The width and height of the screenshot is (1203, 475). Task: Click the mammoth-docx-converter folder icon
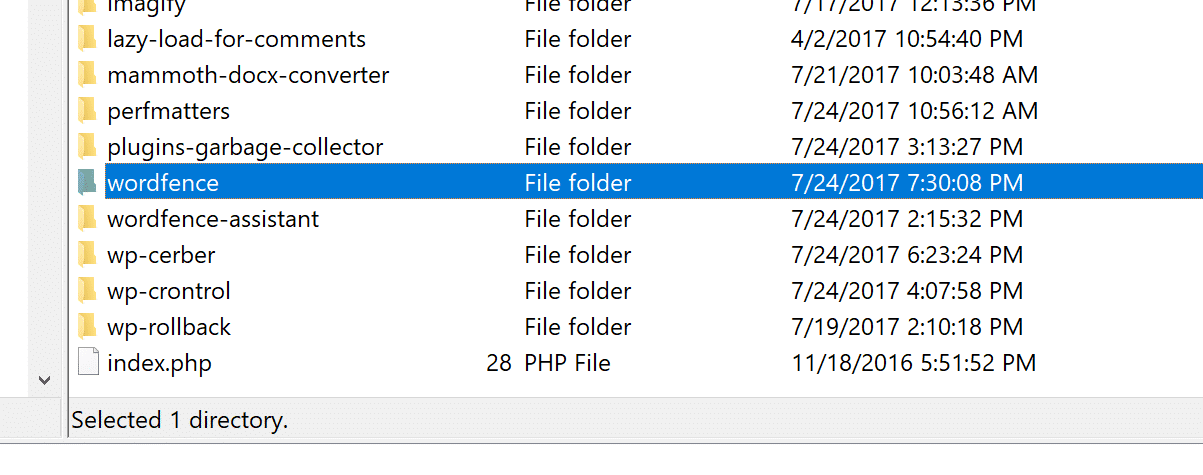tap(88, 76)
